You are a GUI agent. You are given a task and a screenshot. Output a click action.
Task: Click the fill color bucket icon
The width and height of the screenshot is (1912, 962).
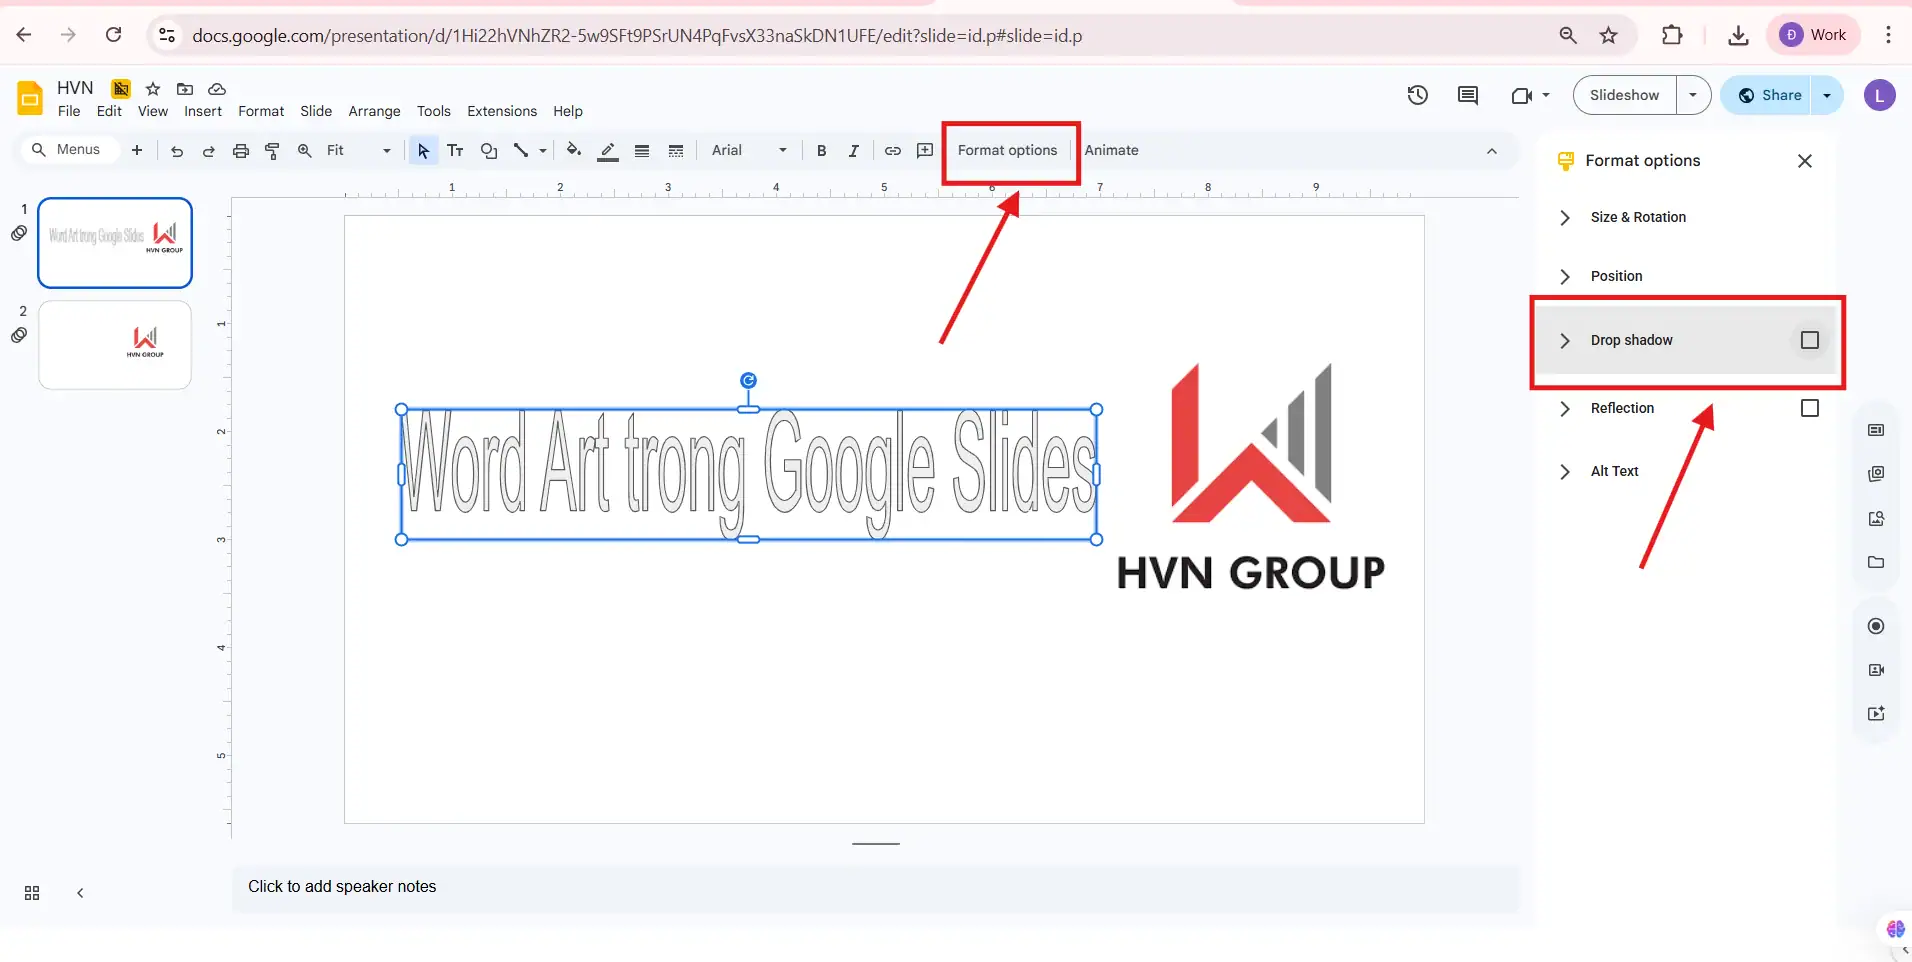[x=573, y=151]
